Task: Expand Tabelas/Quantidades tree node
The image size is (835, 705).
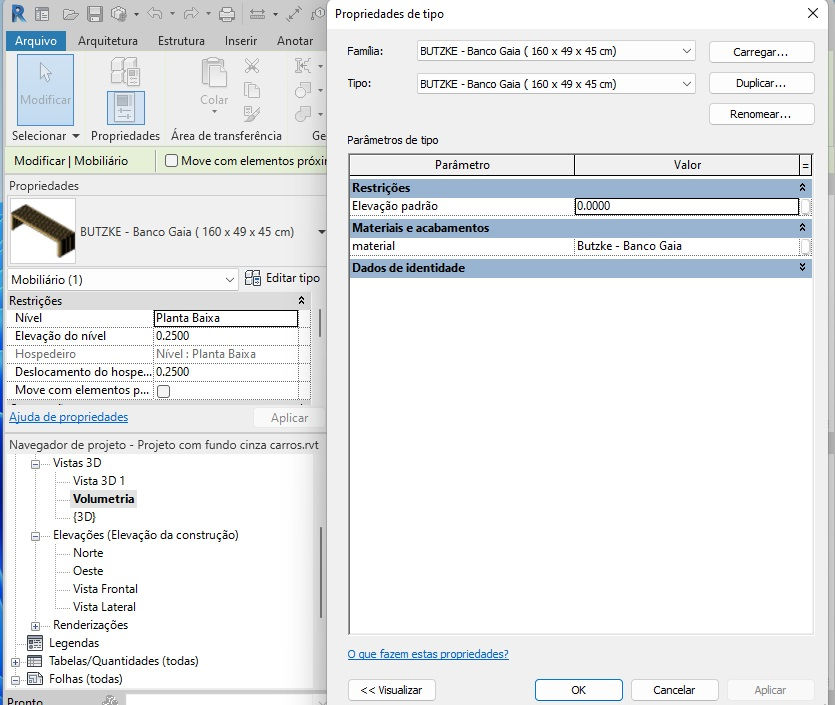Action: [15, 662]
